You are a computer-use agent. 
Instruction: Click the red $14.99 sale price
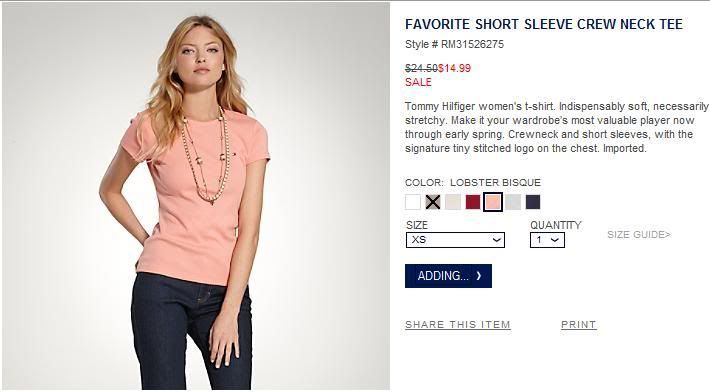pos(454,68)
